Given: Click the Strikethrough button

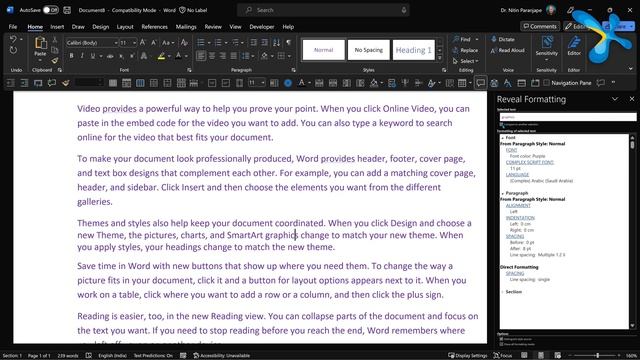Looking at the screenshot, I should click(x=110, y=56).
